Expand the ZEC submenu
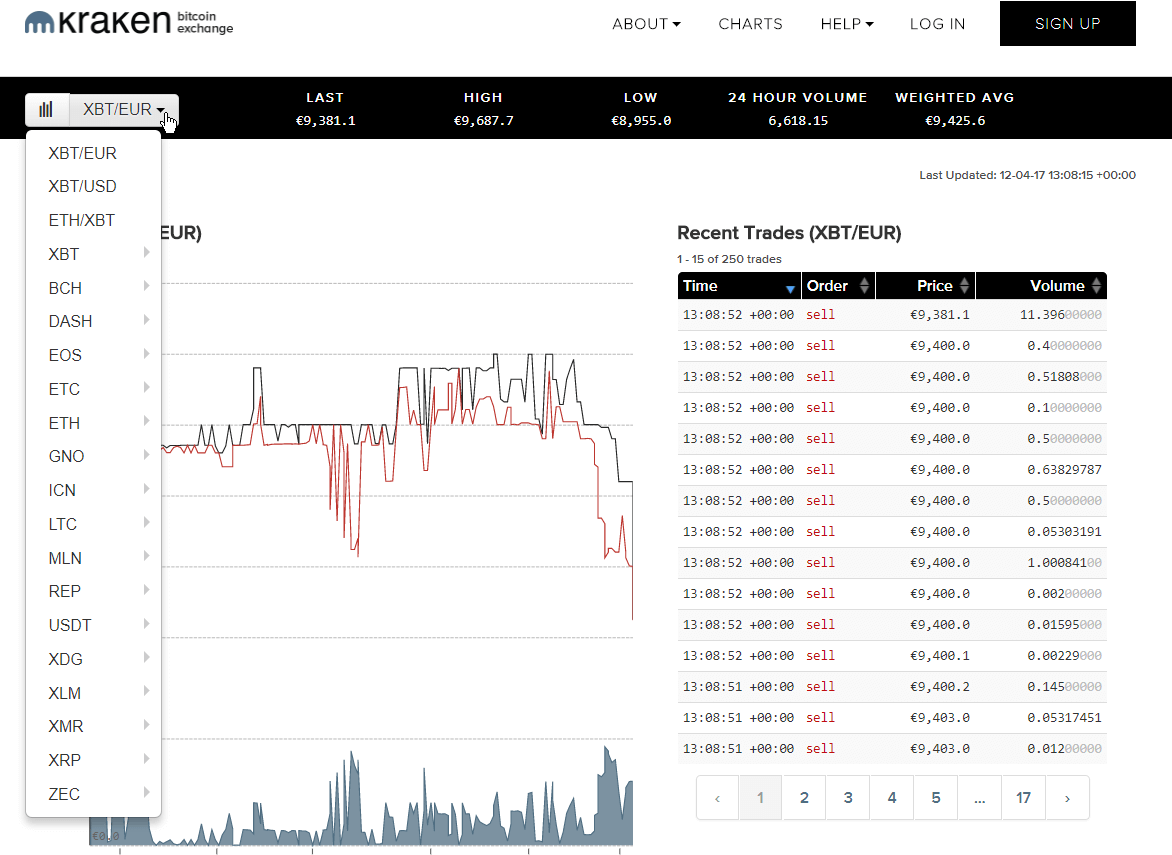The height and width of the screenshot is (855, 1172). (x=93, y=794)
